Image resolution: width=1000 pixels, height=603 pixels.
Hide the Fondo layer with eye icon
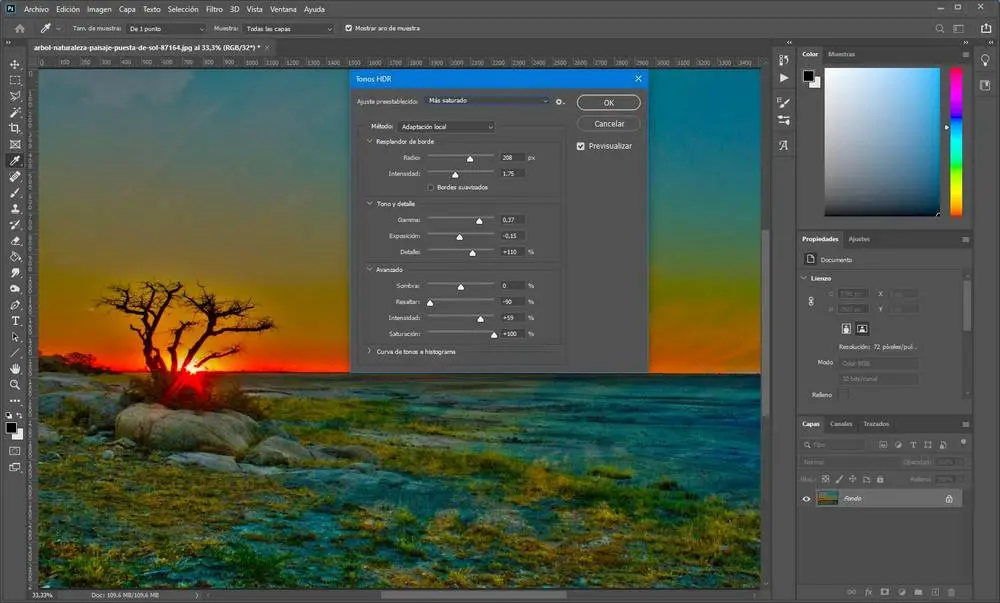pos(807,498)
